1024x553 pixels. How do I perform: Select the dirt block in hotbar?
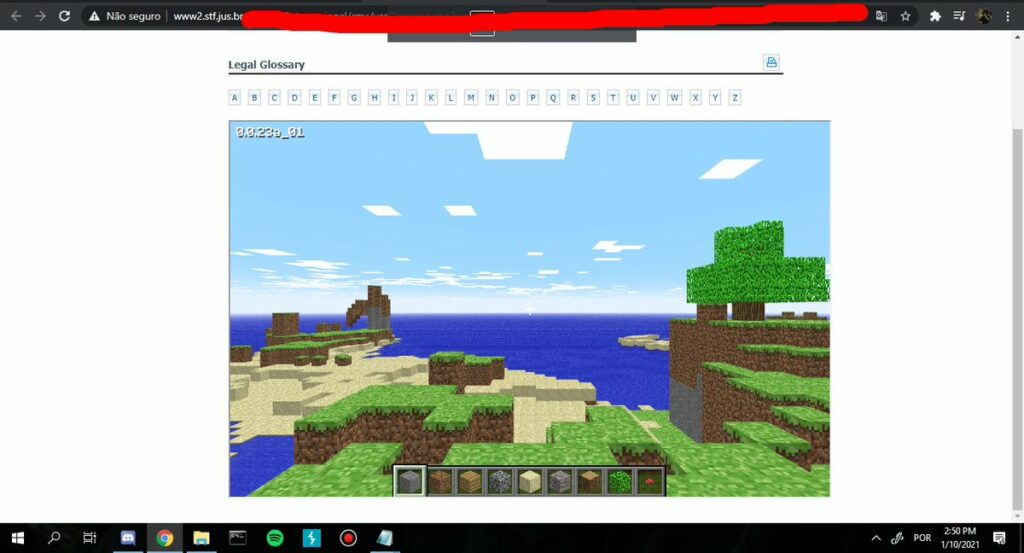(x=440, y=481)
